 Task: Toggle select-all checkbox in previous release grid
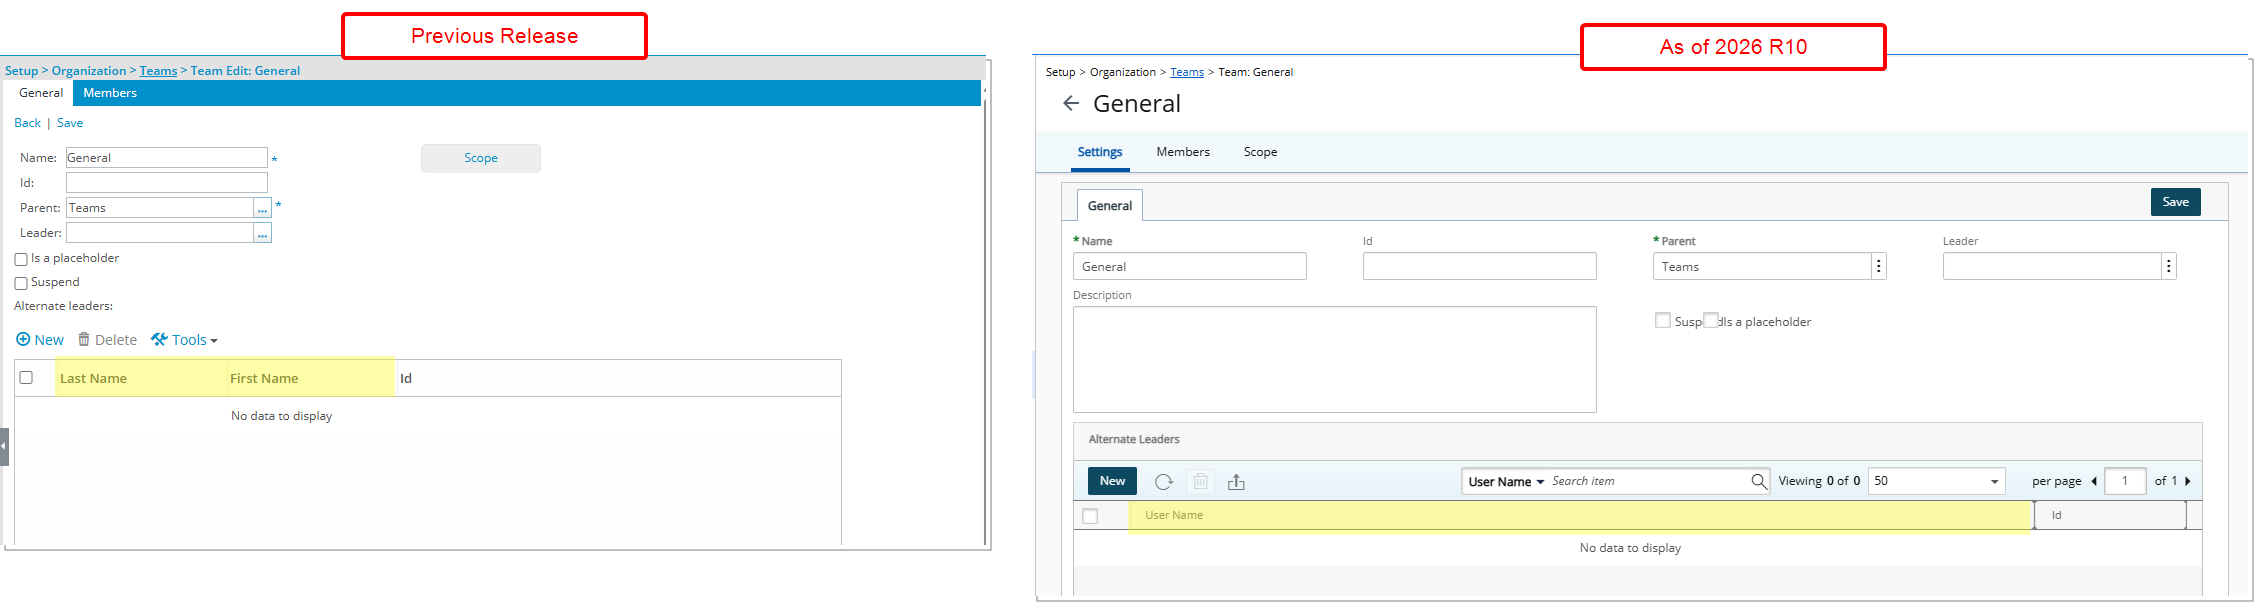click(x=27, y=378)
